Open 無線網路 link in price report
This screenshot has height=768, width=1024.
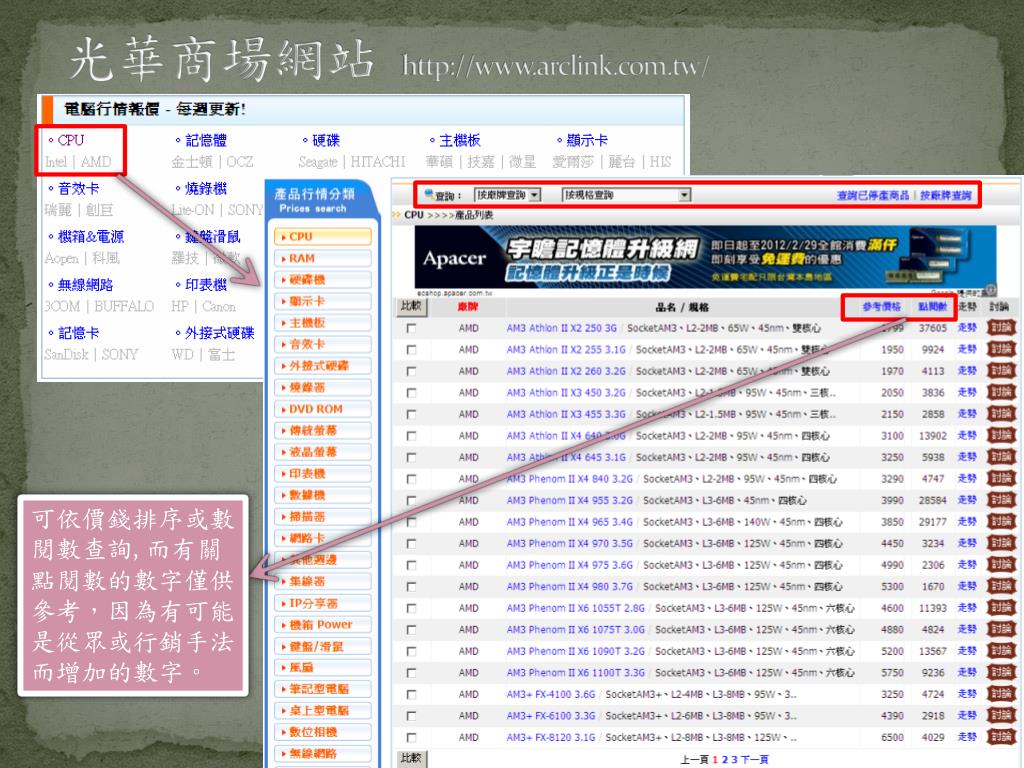86,285
